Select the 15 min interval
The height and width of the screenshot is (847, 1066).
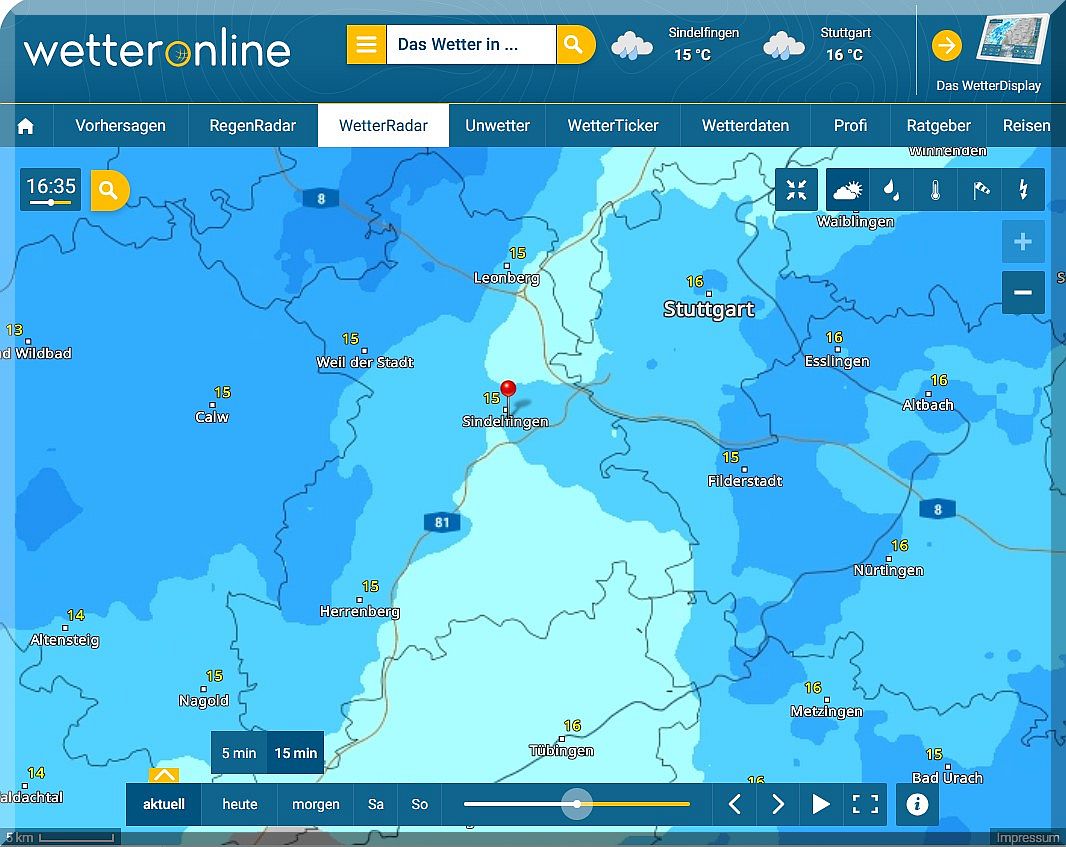296,753
